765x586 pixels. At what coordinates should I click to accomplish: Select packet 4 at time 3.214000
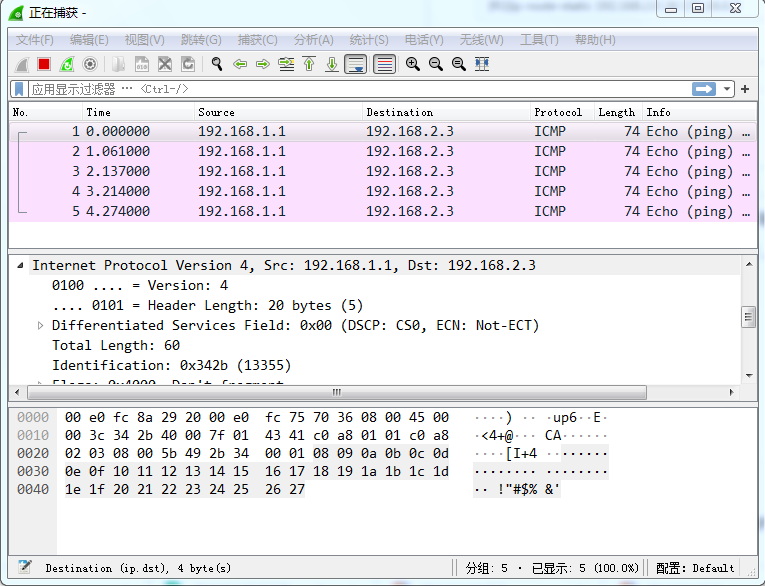click(383, 191)
